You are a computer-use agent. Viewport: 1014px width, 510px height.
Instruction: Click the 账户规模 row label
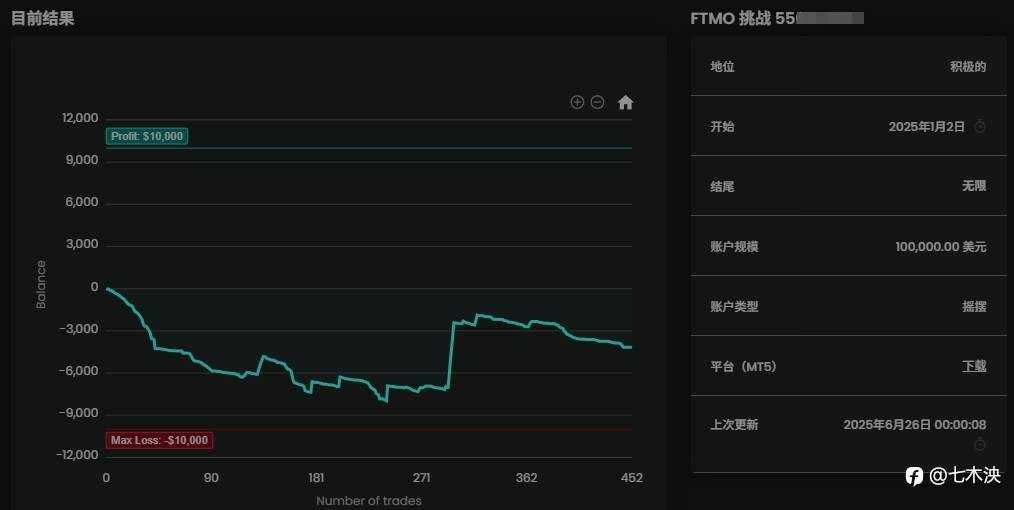pos(734,246)
